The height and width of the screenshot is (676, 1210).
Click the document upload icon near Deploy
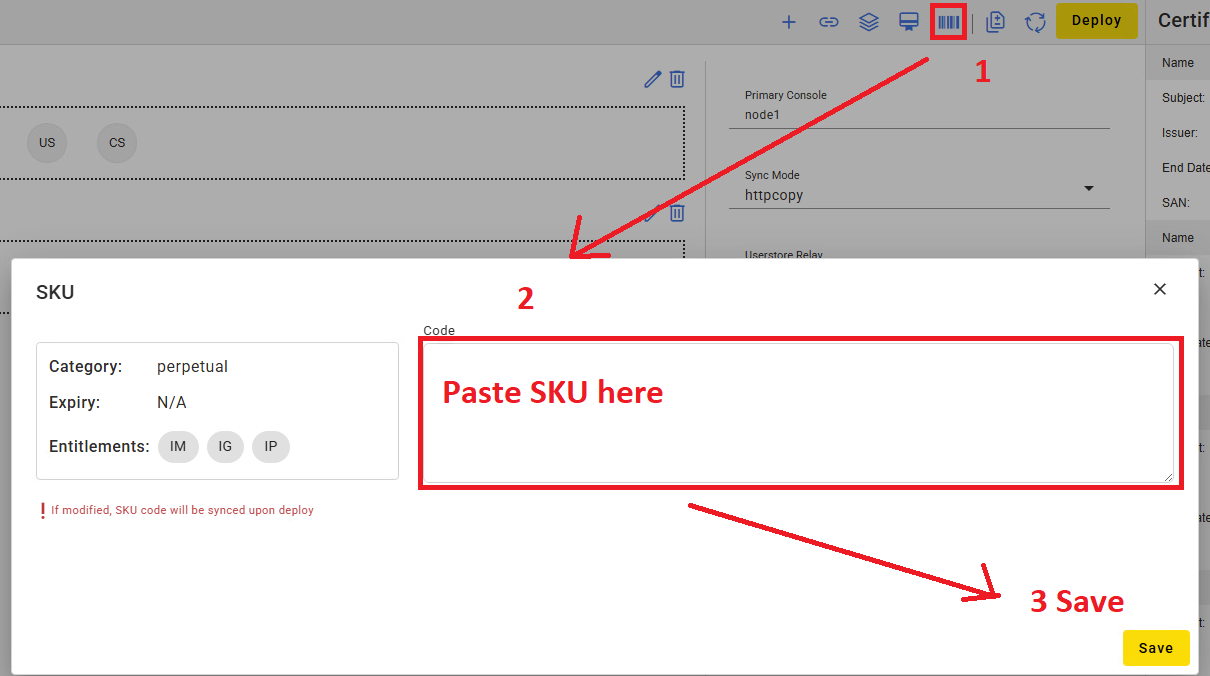[x=995, y=22]
